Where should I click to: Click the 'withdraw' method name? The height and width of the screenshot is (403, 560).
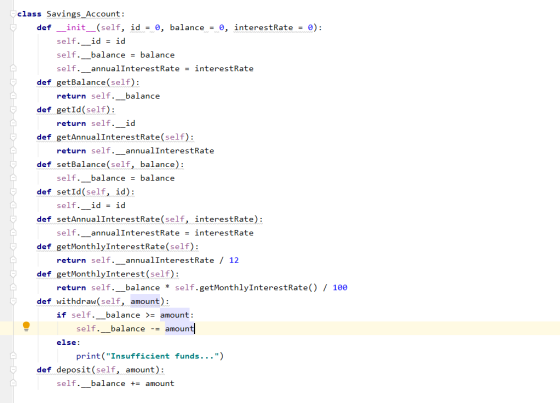coord(76,302)
